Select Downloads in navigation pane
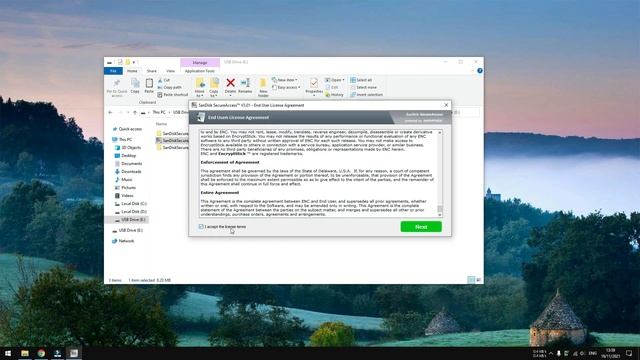 128,171
